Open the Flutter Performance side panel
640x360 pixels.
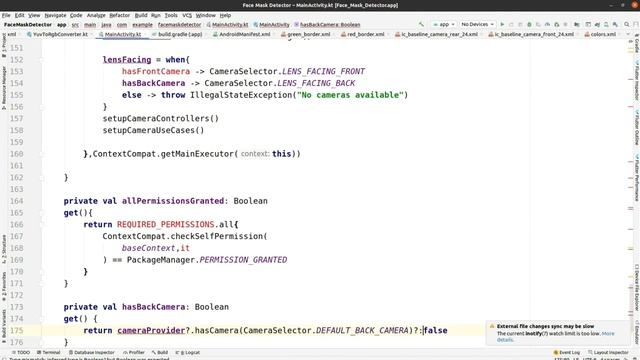[x=636, y=177]
